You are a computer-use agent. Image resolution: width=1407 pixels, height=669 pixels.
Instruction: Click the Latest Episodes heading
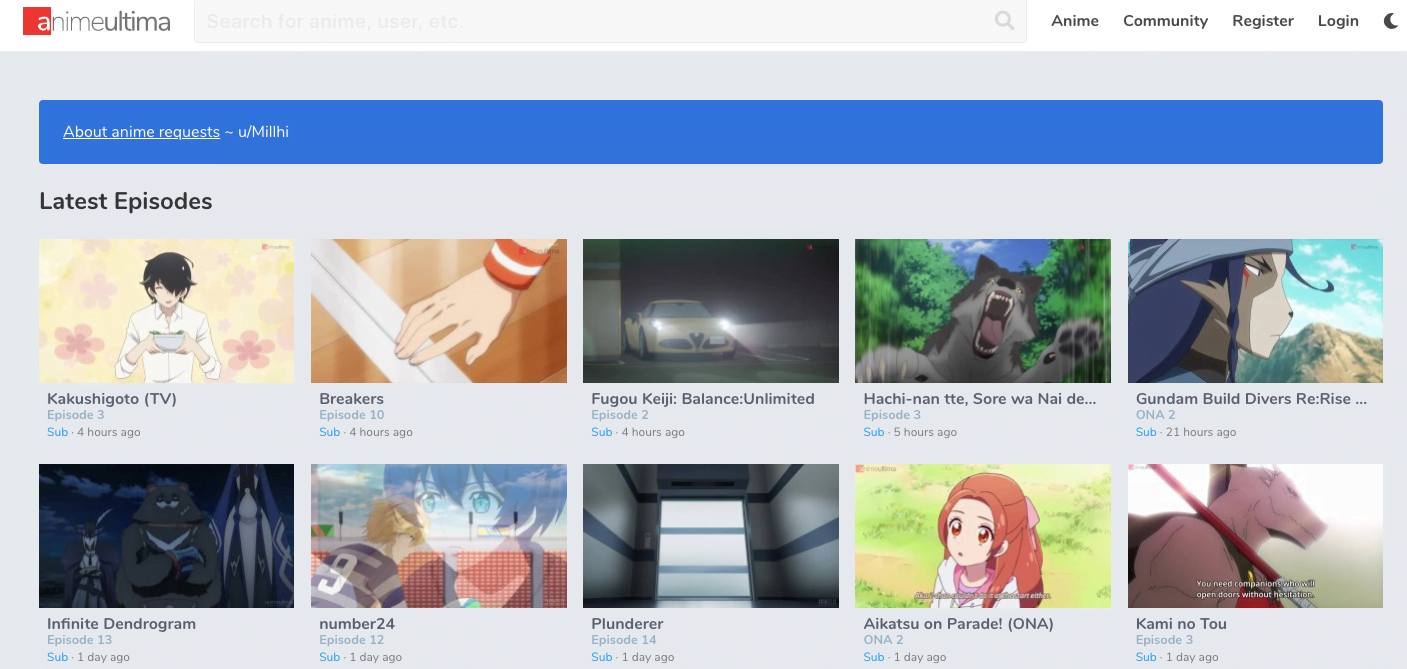pyautogui.click(x=126, y=201)
